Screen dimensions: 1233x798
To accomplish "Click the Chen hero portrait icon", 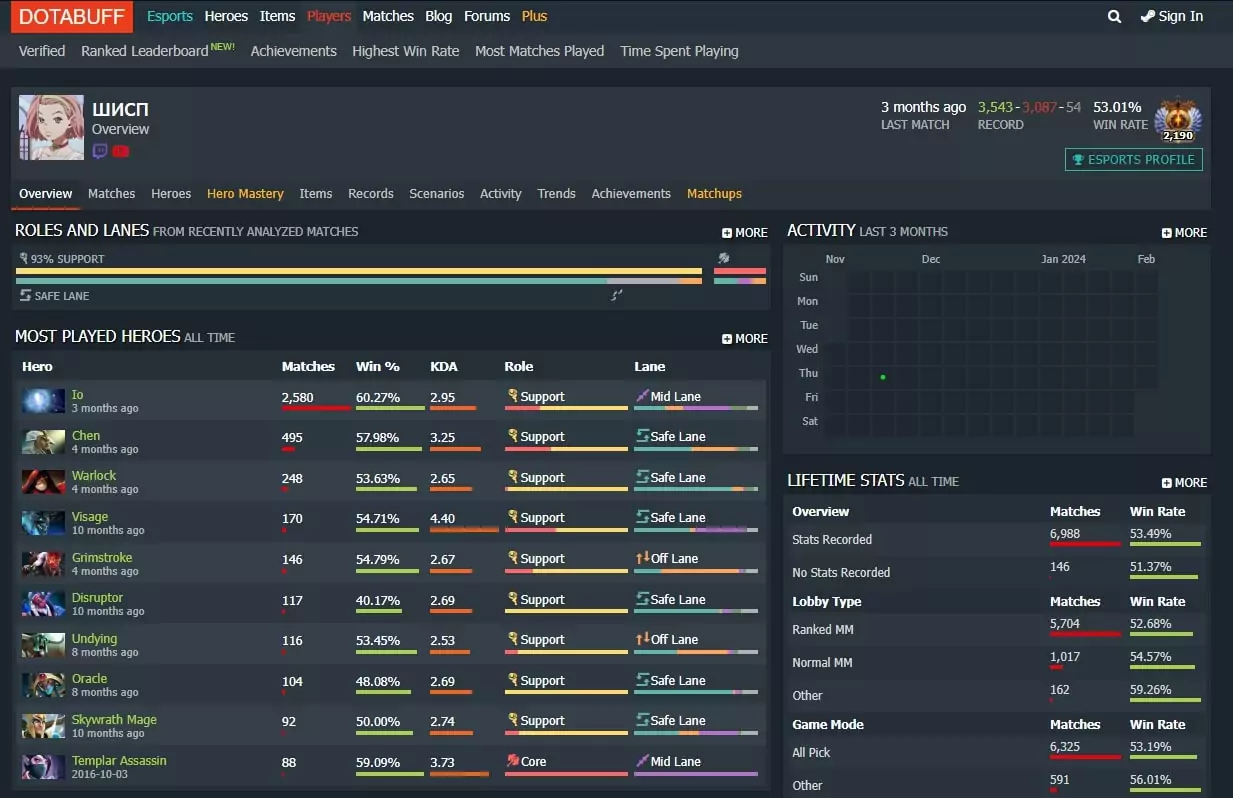I will tap(44, 442).
